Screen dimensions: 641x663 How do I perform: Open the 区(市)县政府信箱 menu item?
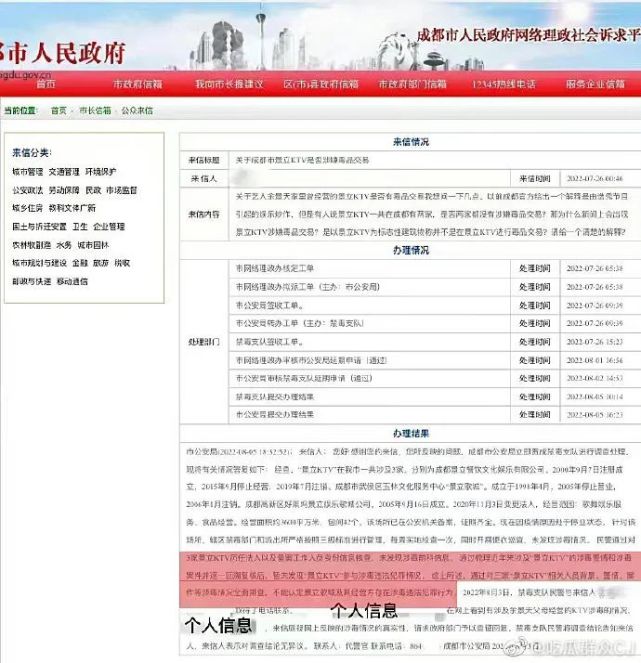coord(321,84)
